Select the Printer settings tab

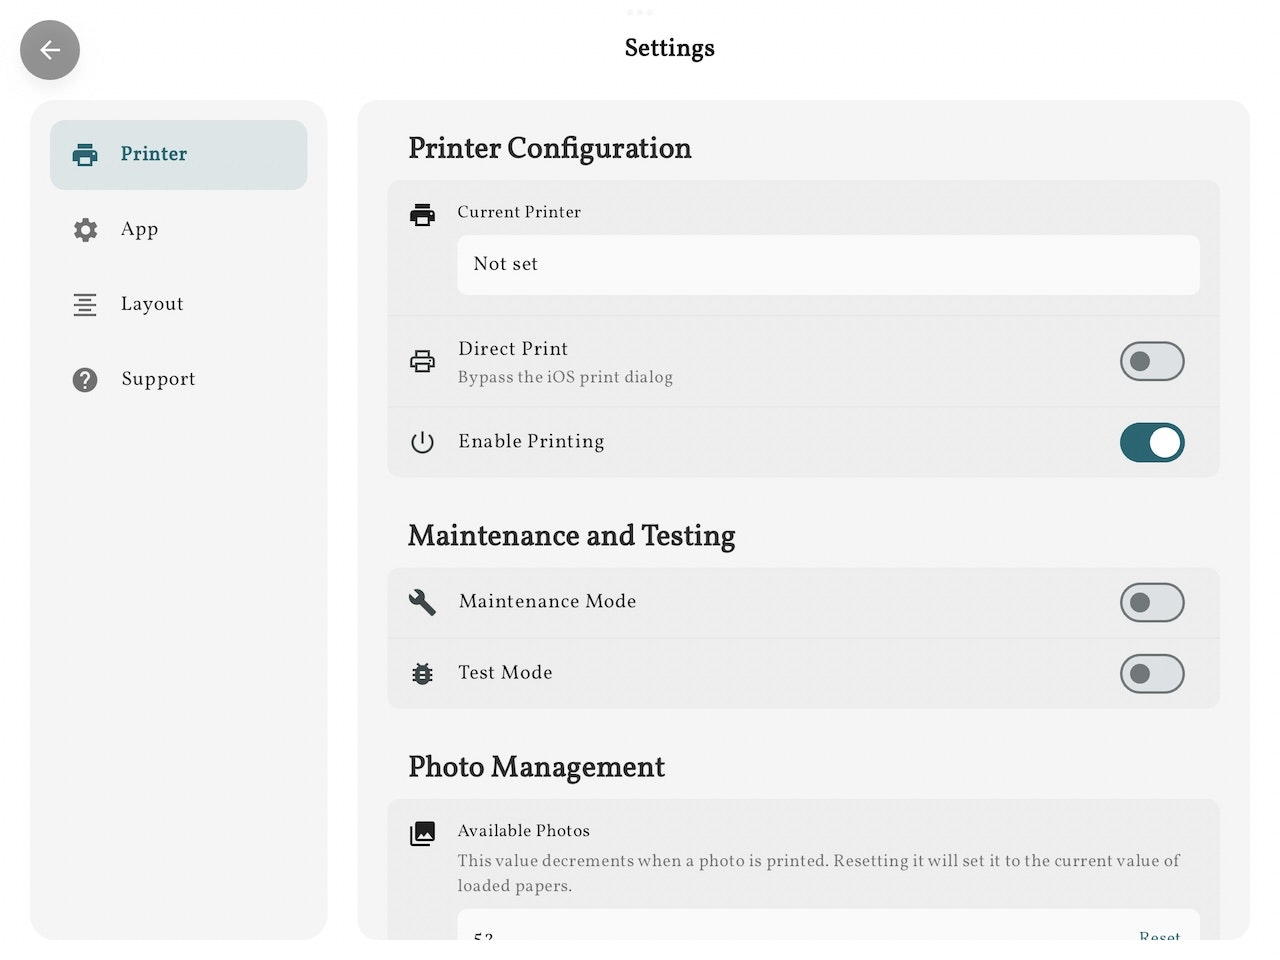[x=178, y=155]
